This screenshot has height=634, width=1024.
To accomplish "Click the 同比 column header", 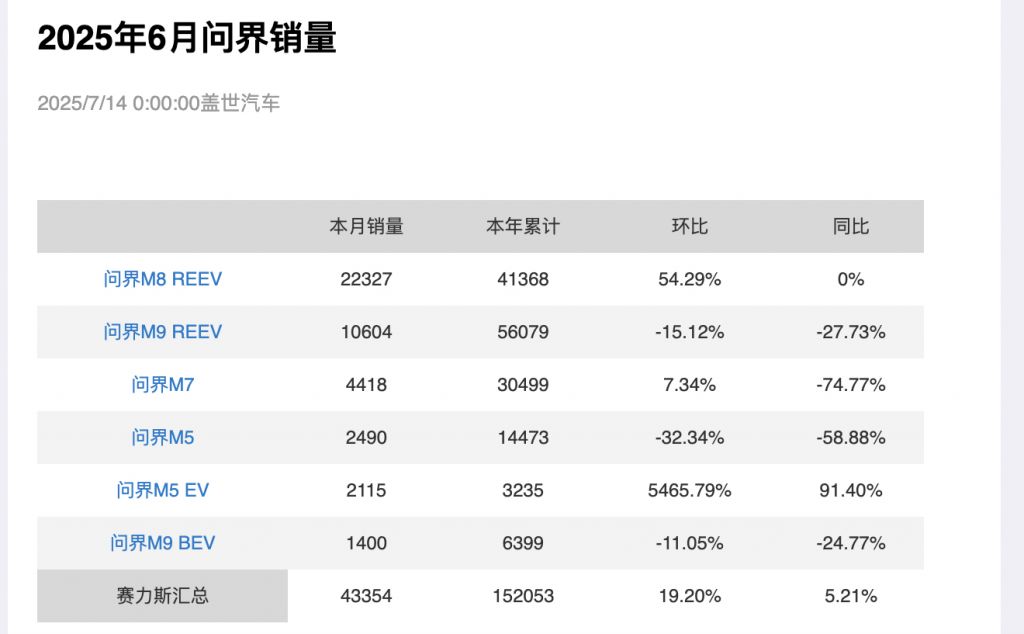I will click(x=851, y=227).
